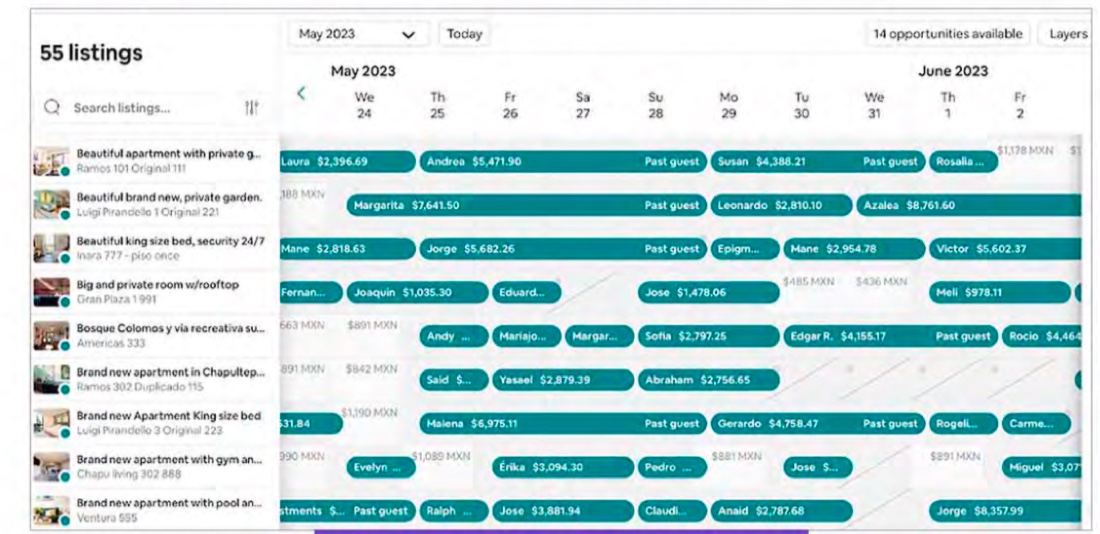
Task: Open Laura $2,396.69 reservation
Action: coord(348,161)
